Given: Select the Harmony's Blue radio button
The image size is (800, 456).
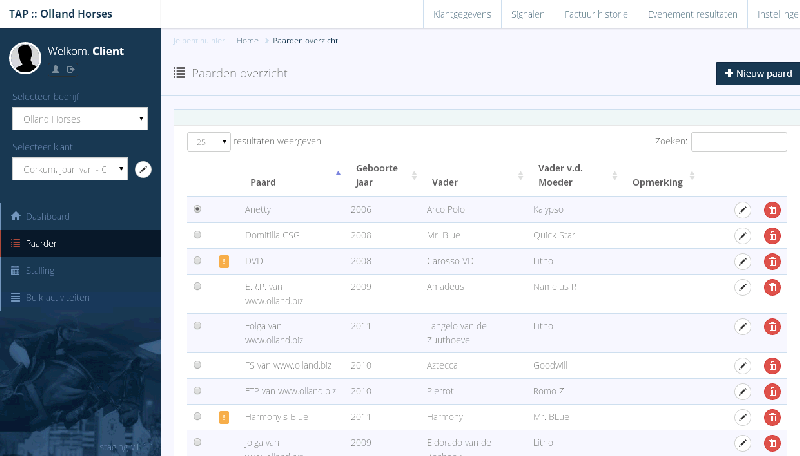Looking at the screenshot, I should coord(197,416).
